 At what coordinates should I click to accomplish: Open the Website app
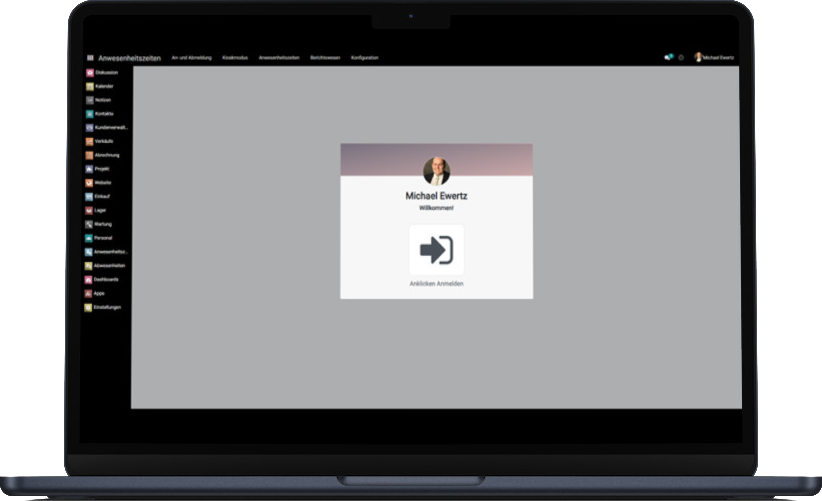(101, 183)
